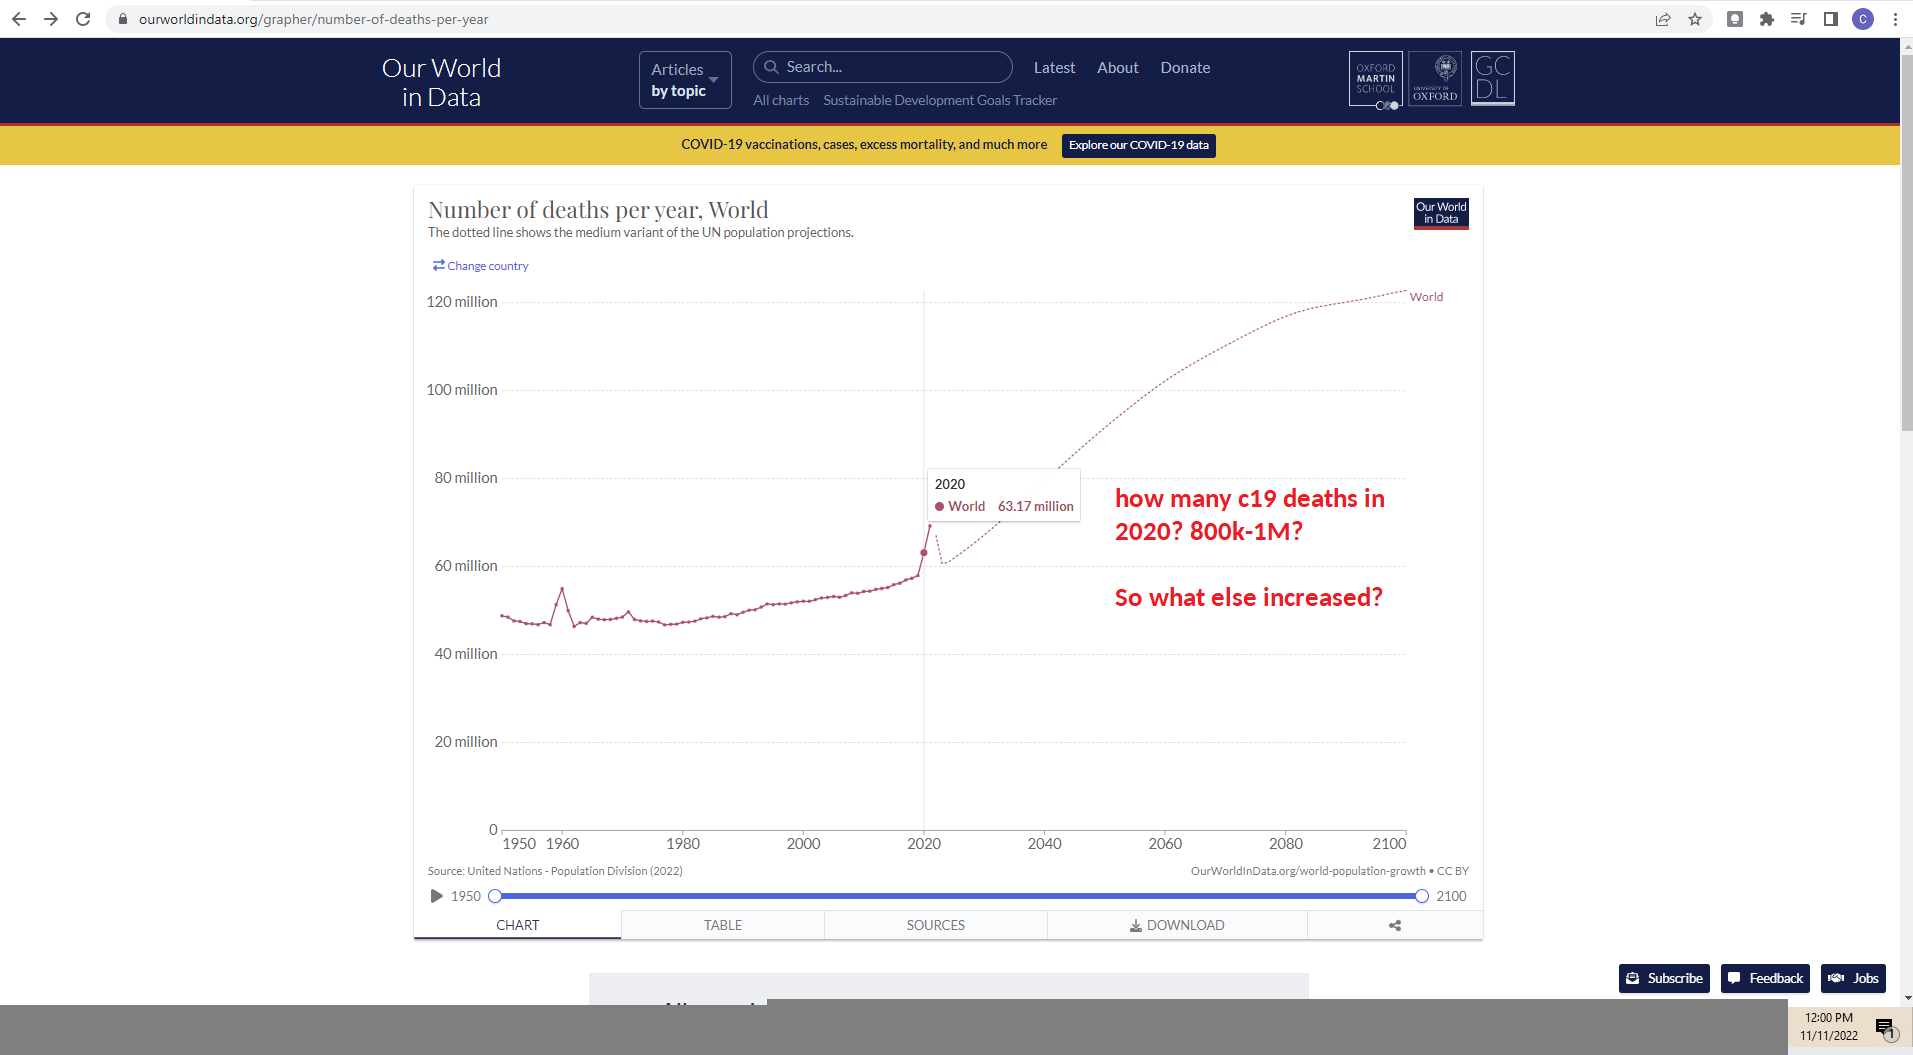Open the Sustainable Development Goals Tracker link

939,100
